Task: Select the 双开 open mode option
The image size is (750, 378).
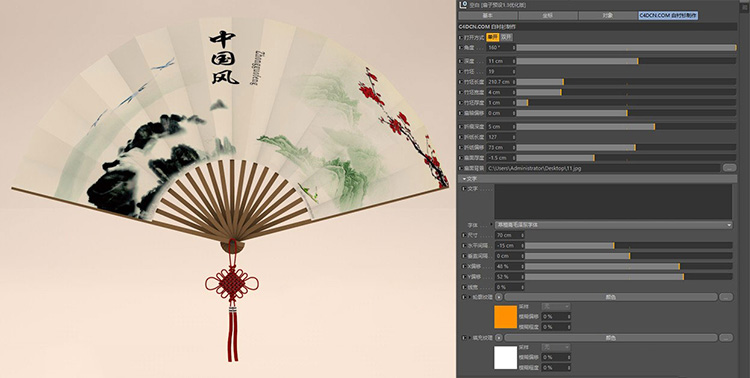Action: tap(507, 37)
